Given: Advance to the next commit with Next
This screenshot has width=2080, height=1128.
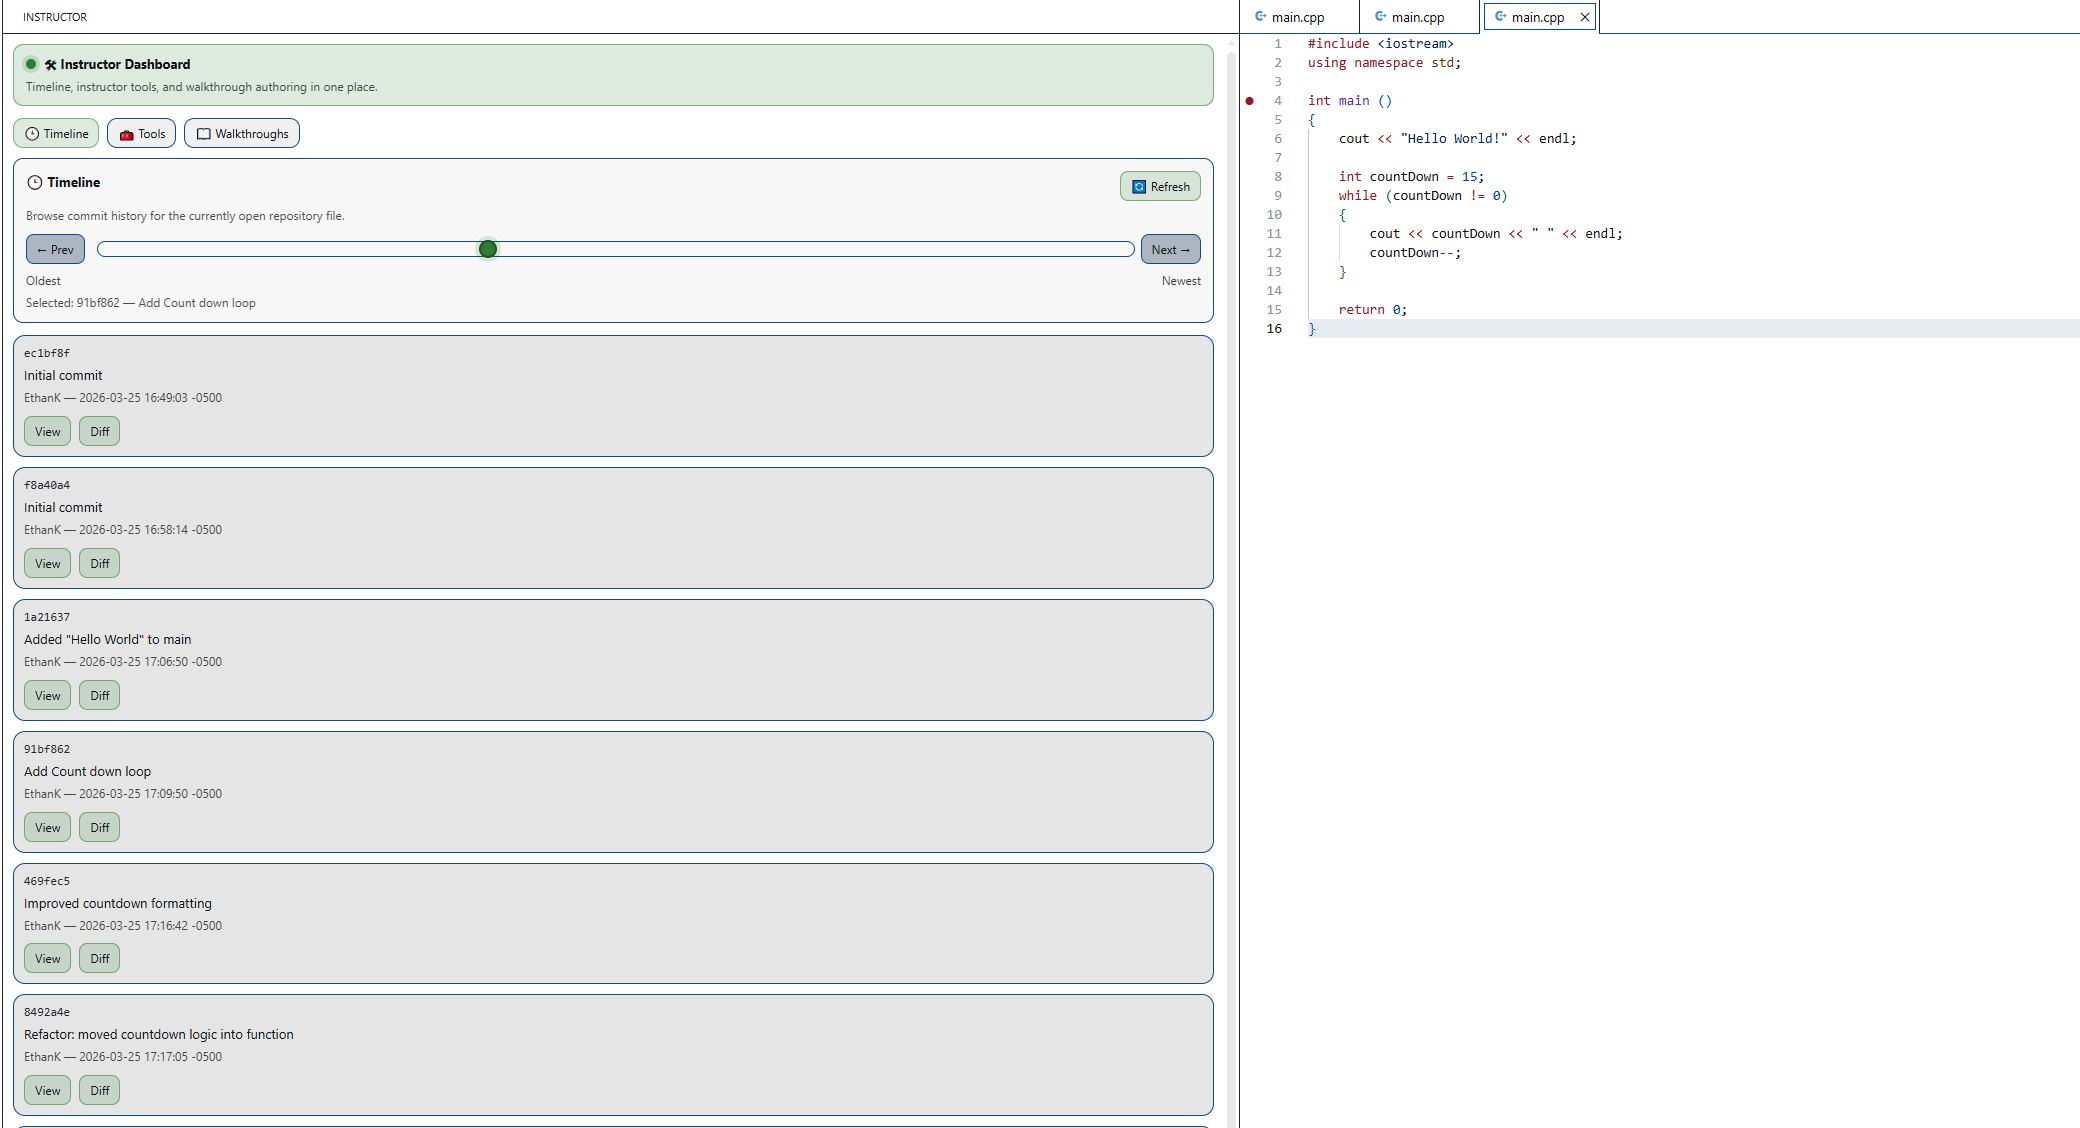Looking at the screenshot, I should pyautogui.click(x=1170, y=250).
